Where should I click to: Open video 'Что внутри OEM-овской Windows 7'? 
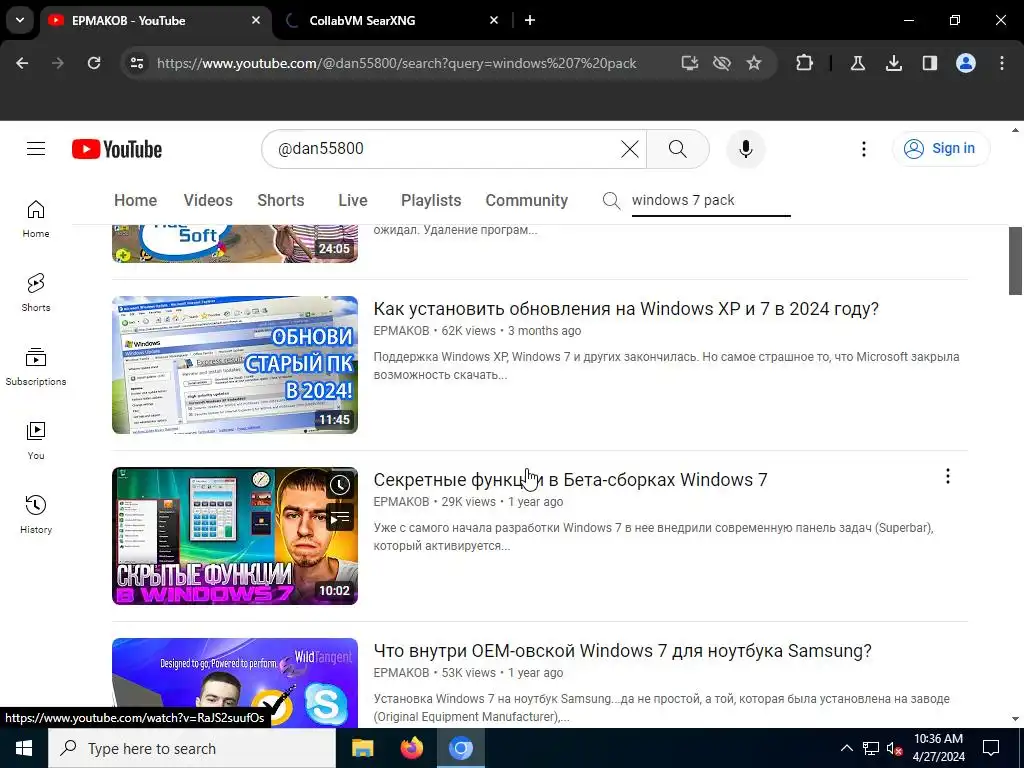tap(622, 650)
